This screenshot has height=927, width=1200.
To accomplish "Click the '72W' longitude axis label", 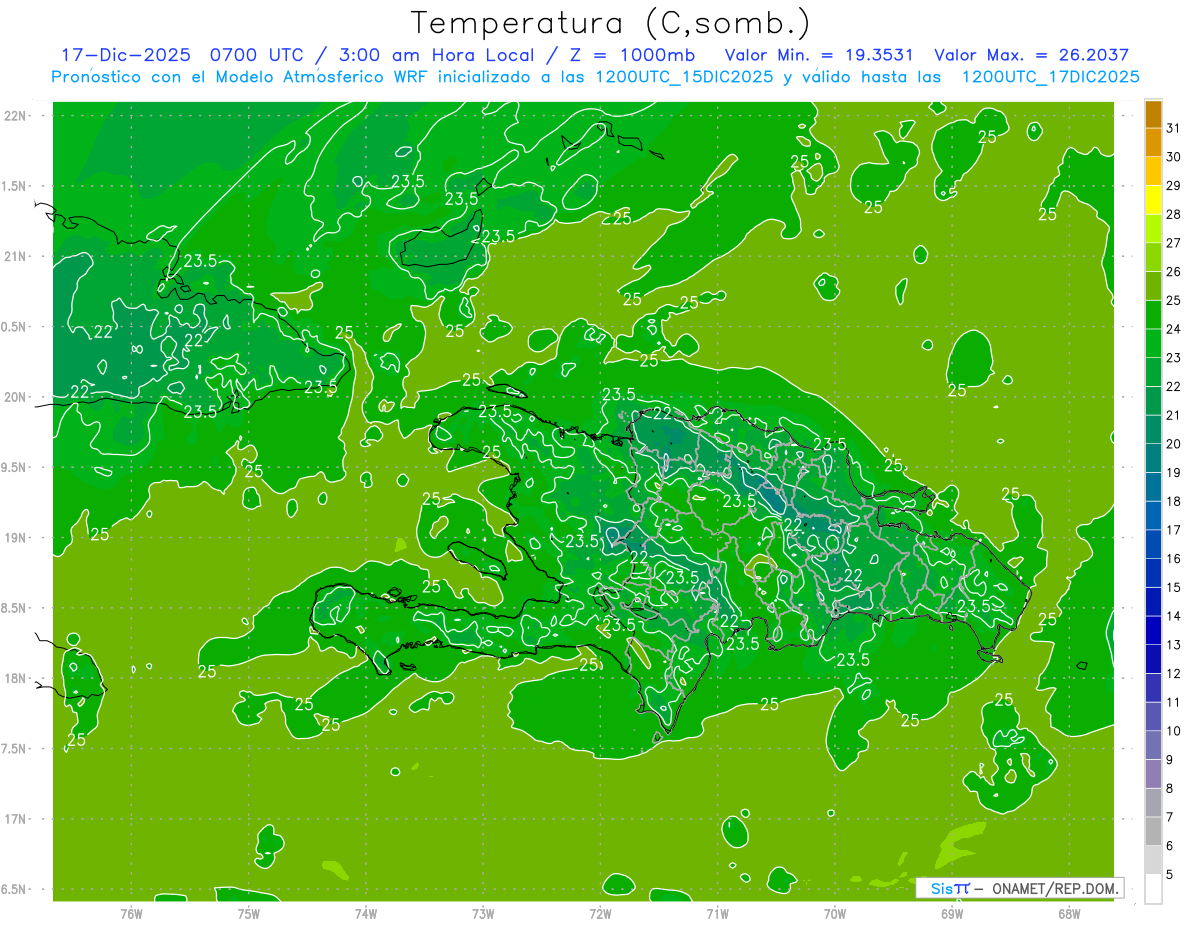I will tap(600, 913).
